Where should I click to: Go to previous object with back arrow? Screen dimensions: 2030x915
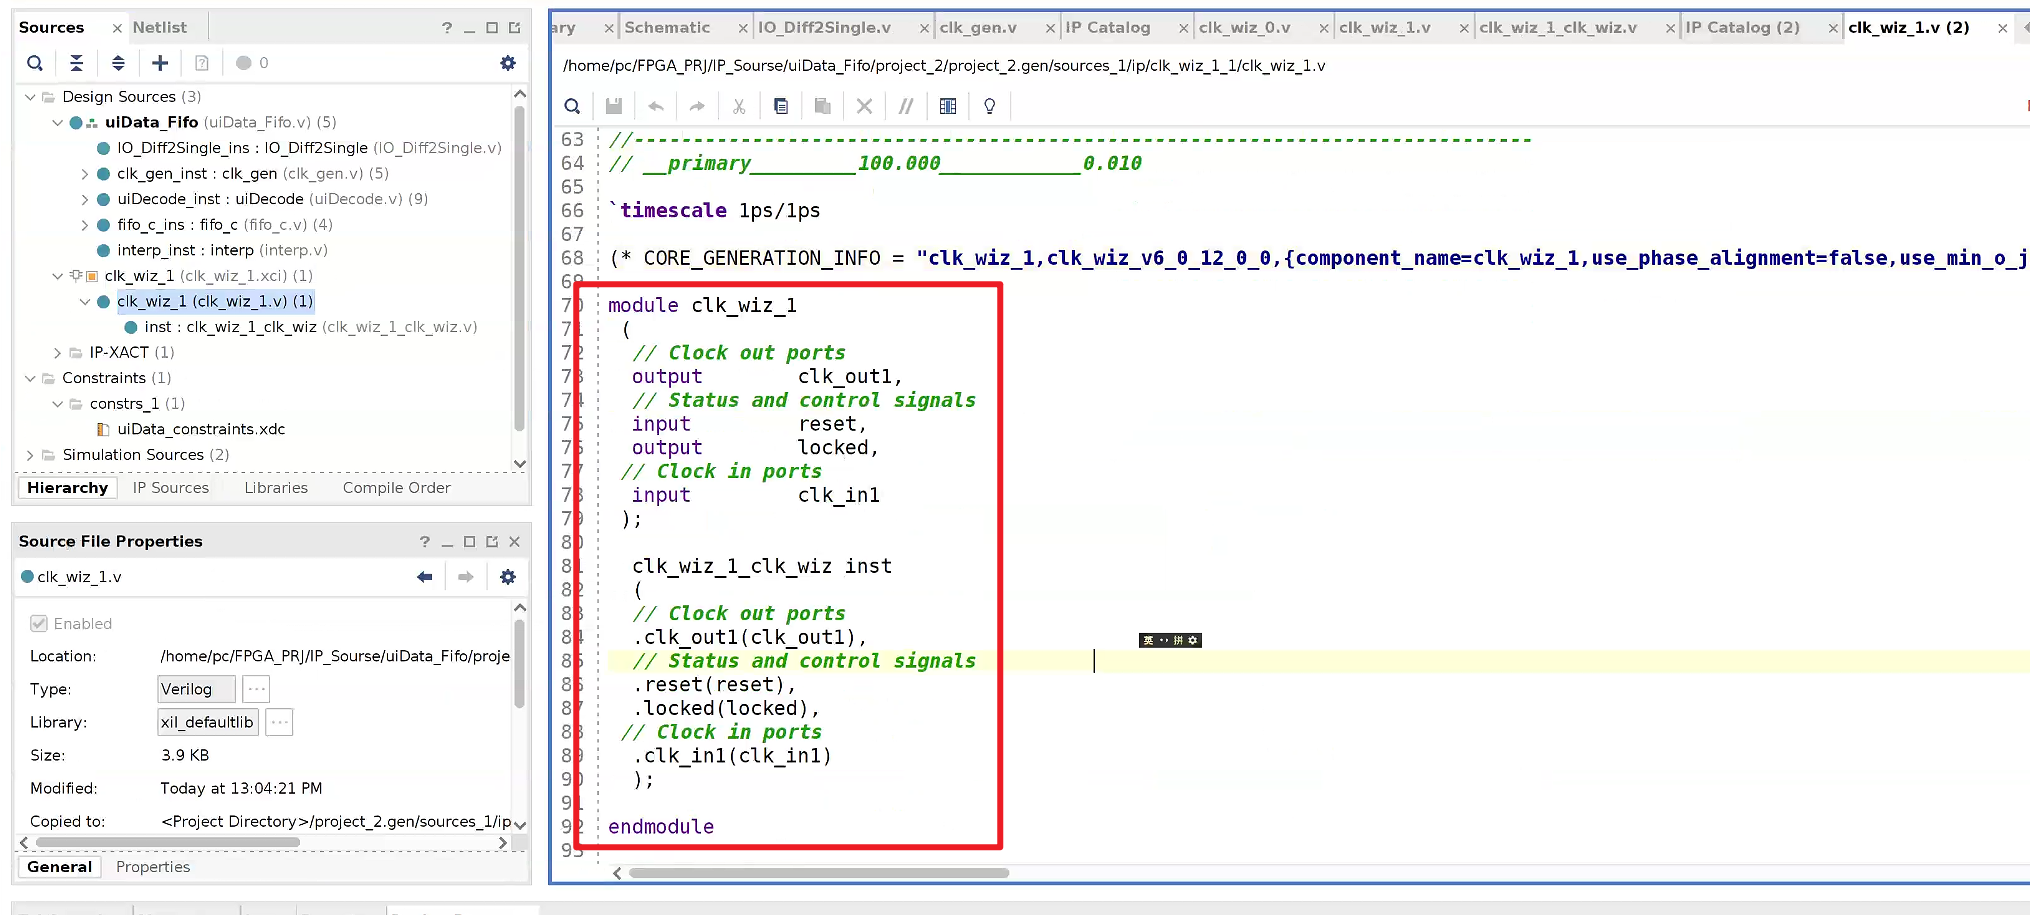tap(425, 577)
